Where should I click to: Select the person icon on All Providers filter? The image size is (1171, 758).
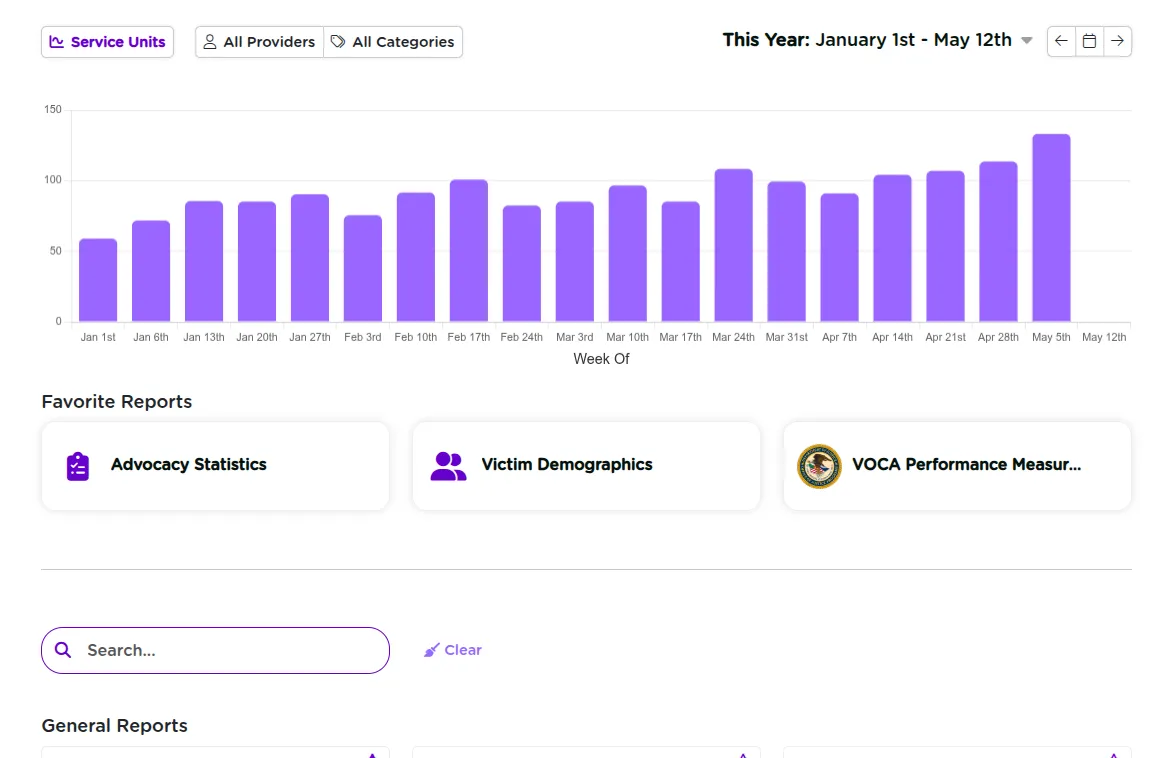209,42
